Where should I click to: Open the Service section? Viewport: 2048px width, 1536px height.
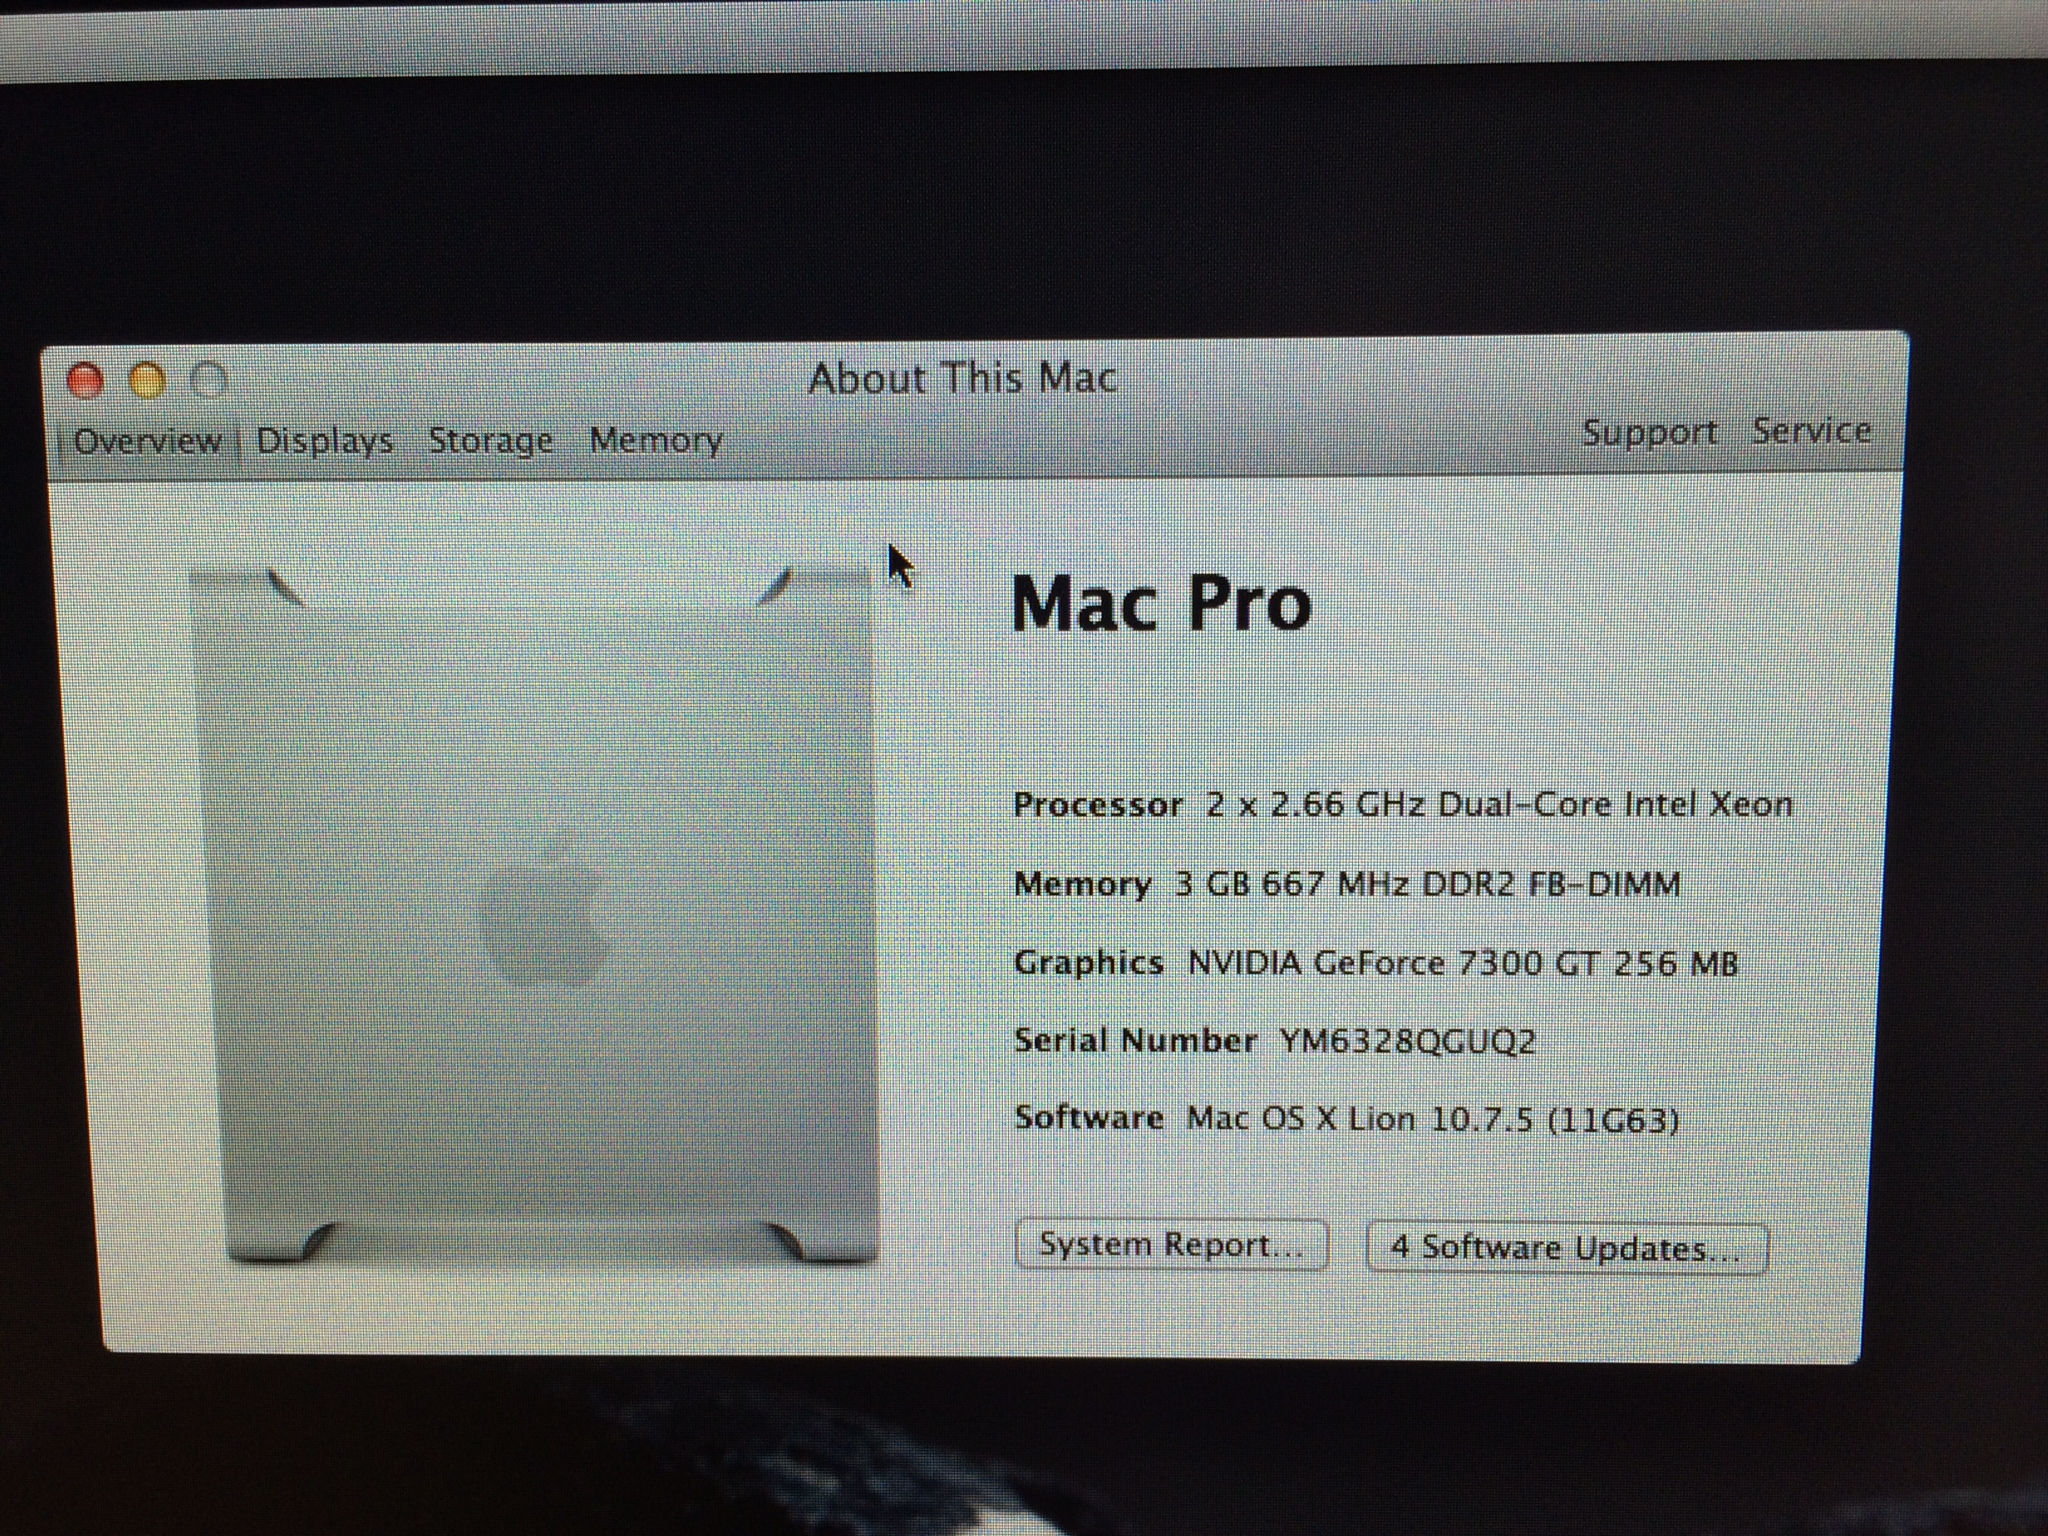(x=1811, y=431)
